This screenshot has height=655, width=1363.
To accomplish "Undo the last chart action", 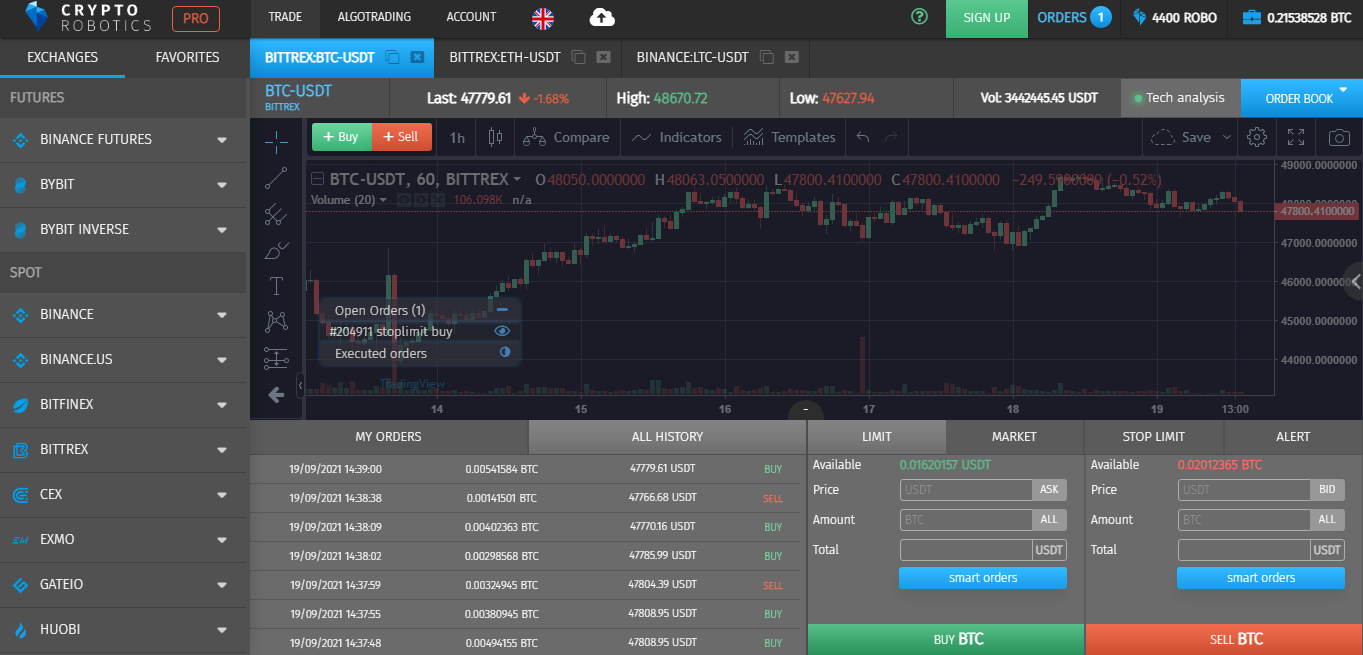I will [x=863, y=137].
